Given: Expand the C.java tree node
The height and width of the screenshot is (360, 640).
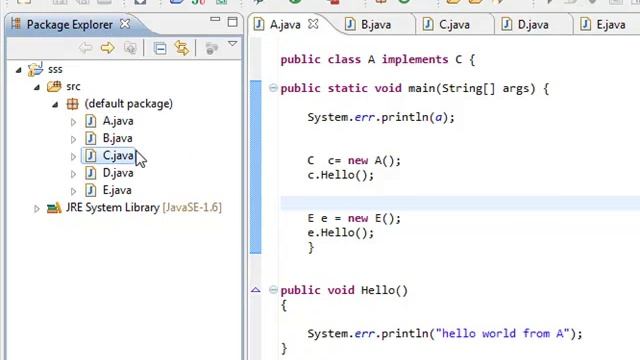Looking at the screenshot, I should click(73, 157).
